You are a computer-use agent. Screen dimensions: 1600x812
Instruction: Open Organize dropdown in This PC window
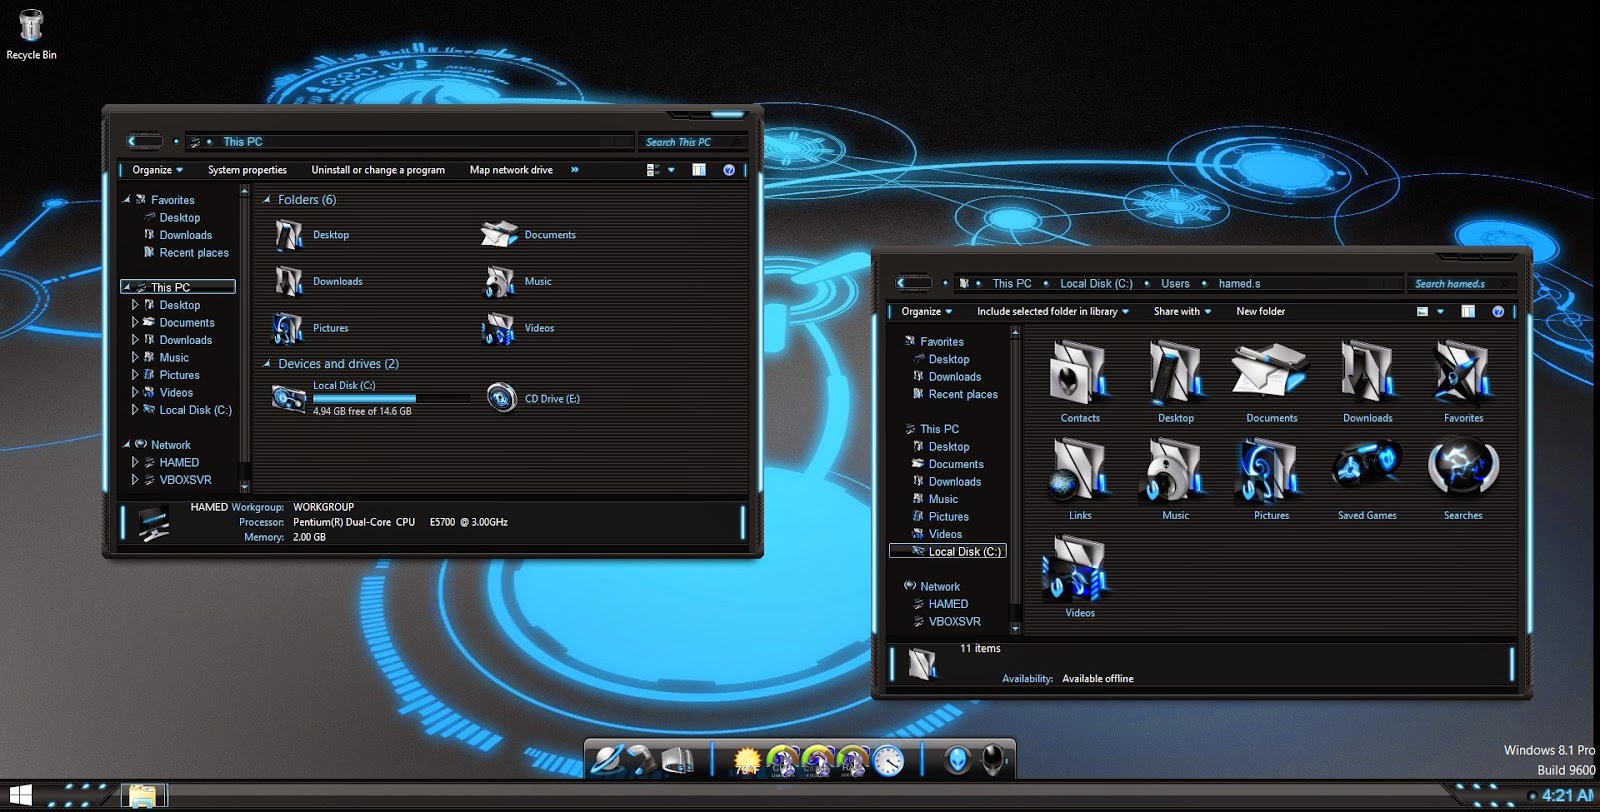[x=157, y=170]
